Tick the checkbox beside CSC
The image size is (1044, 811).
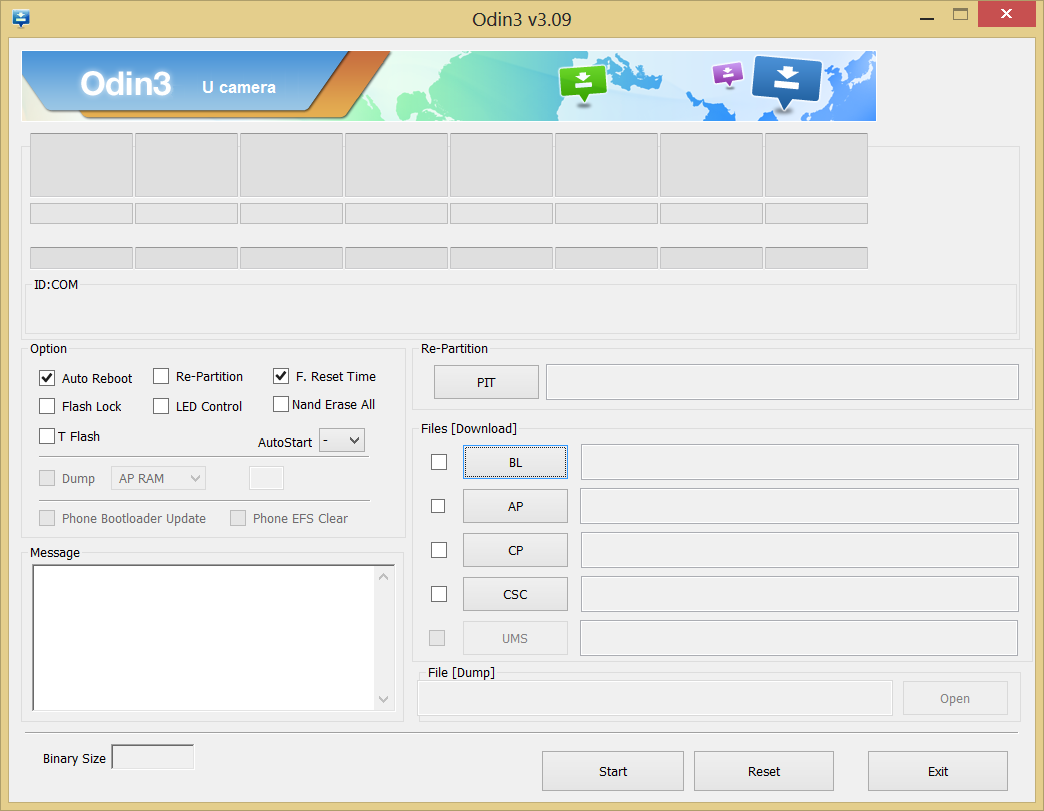pyautogui.click(x=439, y=594)
